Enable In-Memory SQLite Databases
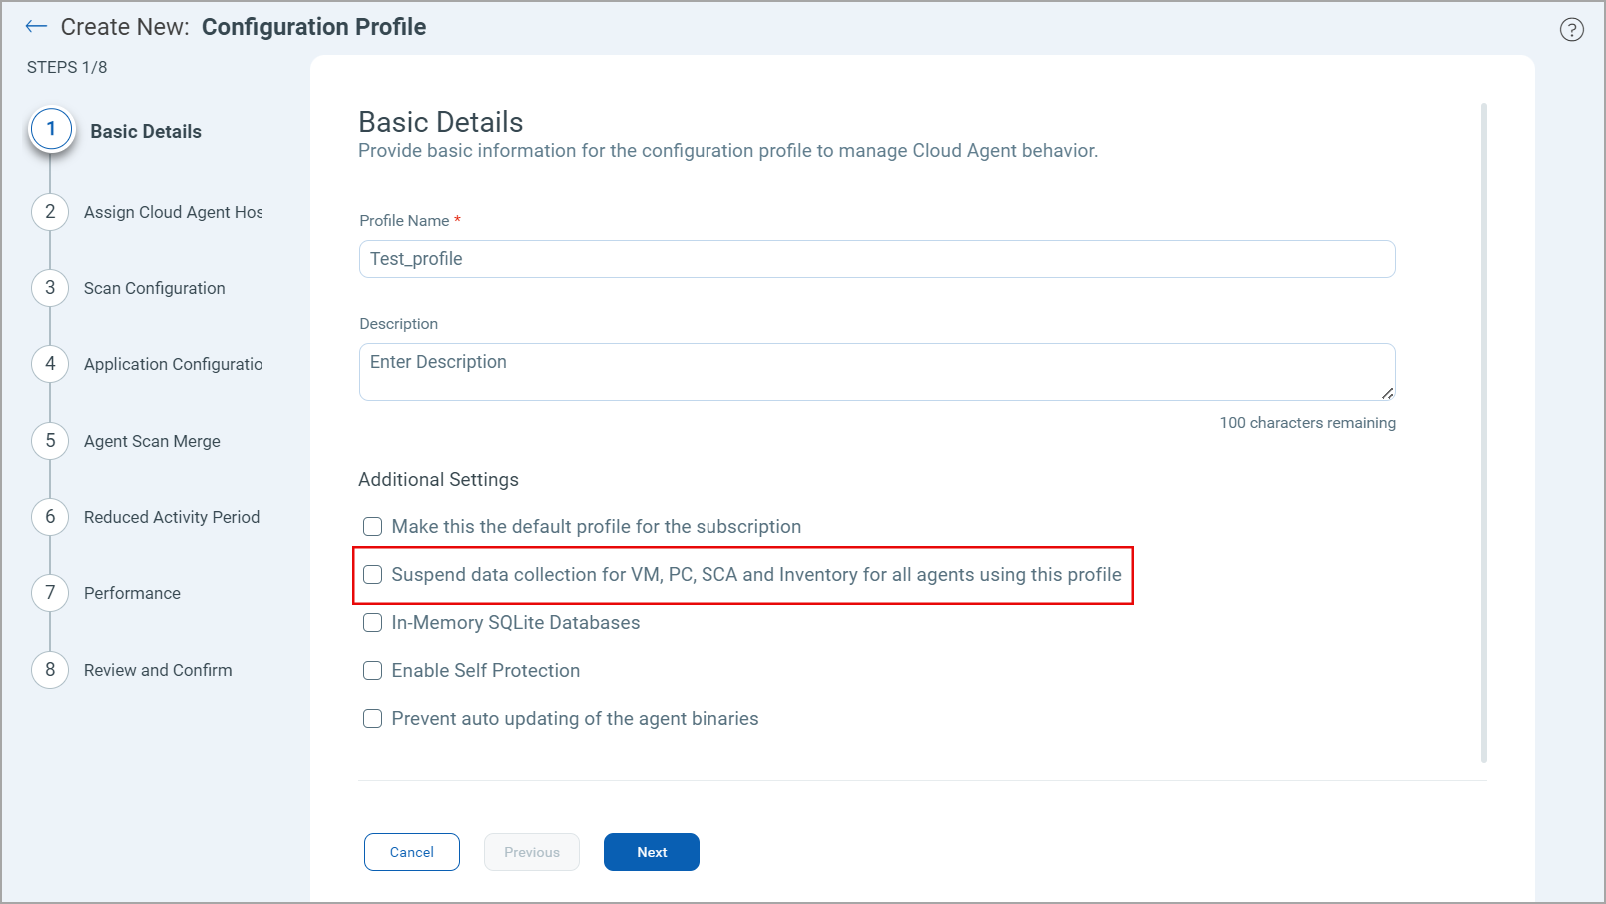This screenshot has width=1606, height=904. [x=372, y=622]
